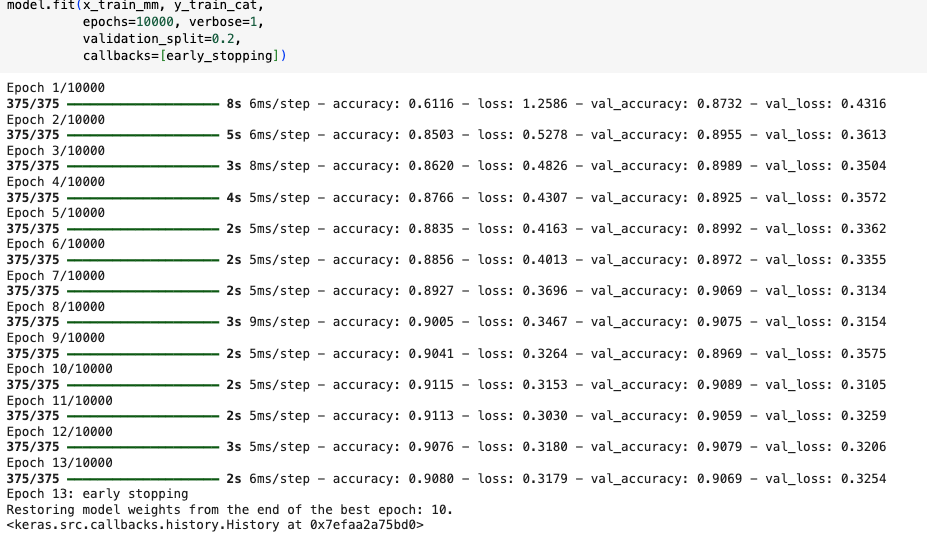927x537 pixels.
Task: Click the '8s 6ms/step' timing text
Action: pyautogui.click(x=268, y=104)
